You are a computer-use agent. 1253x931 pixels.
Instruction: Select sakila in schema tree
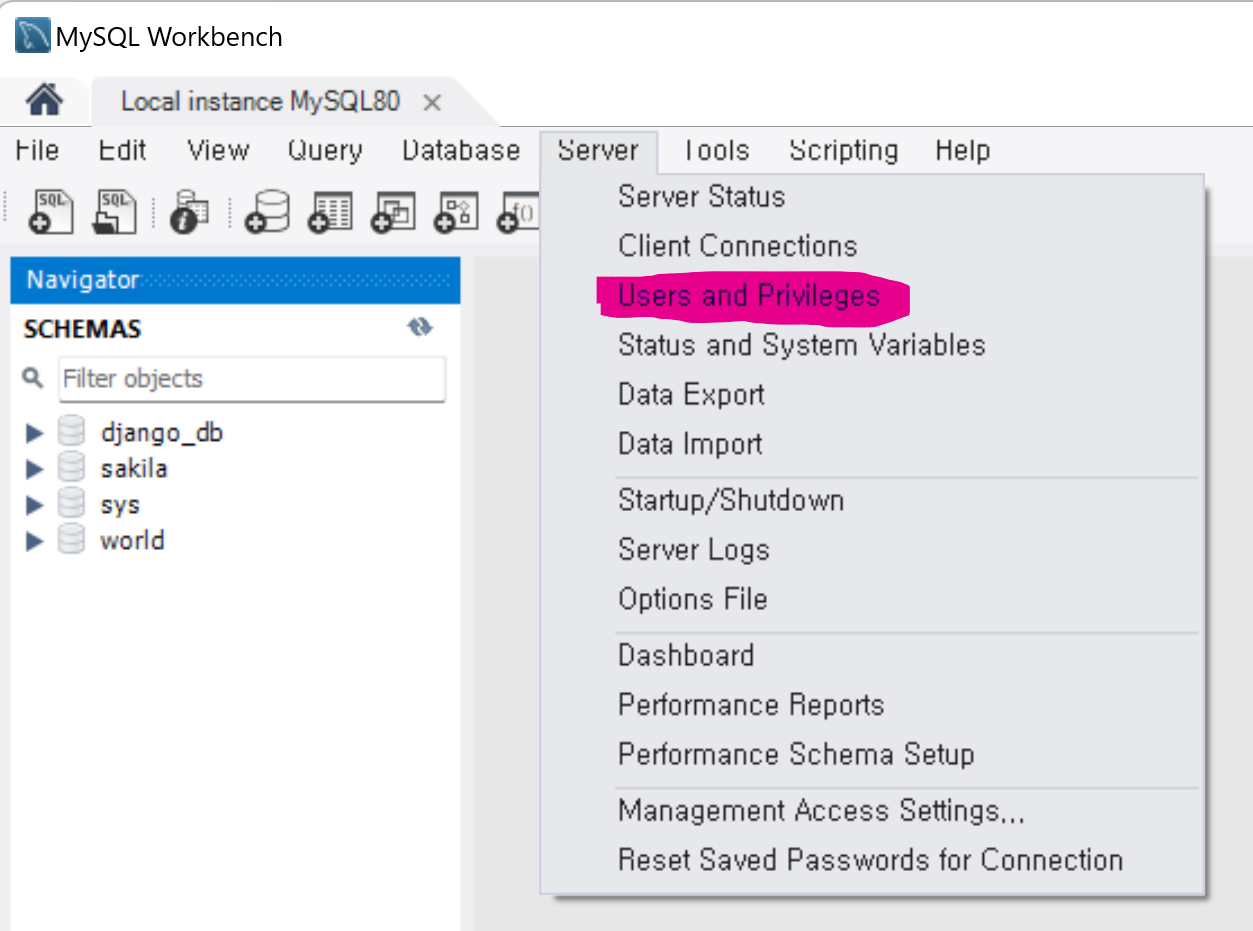point(133,468)
